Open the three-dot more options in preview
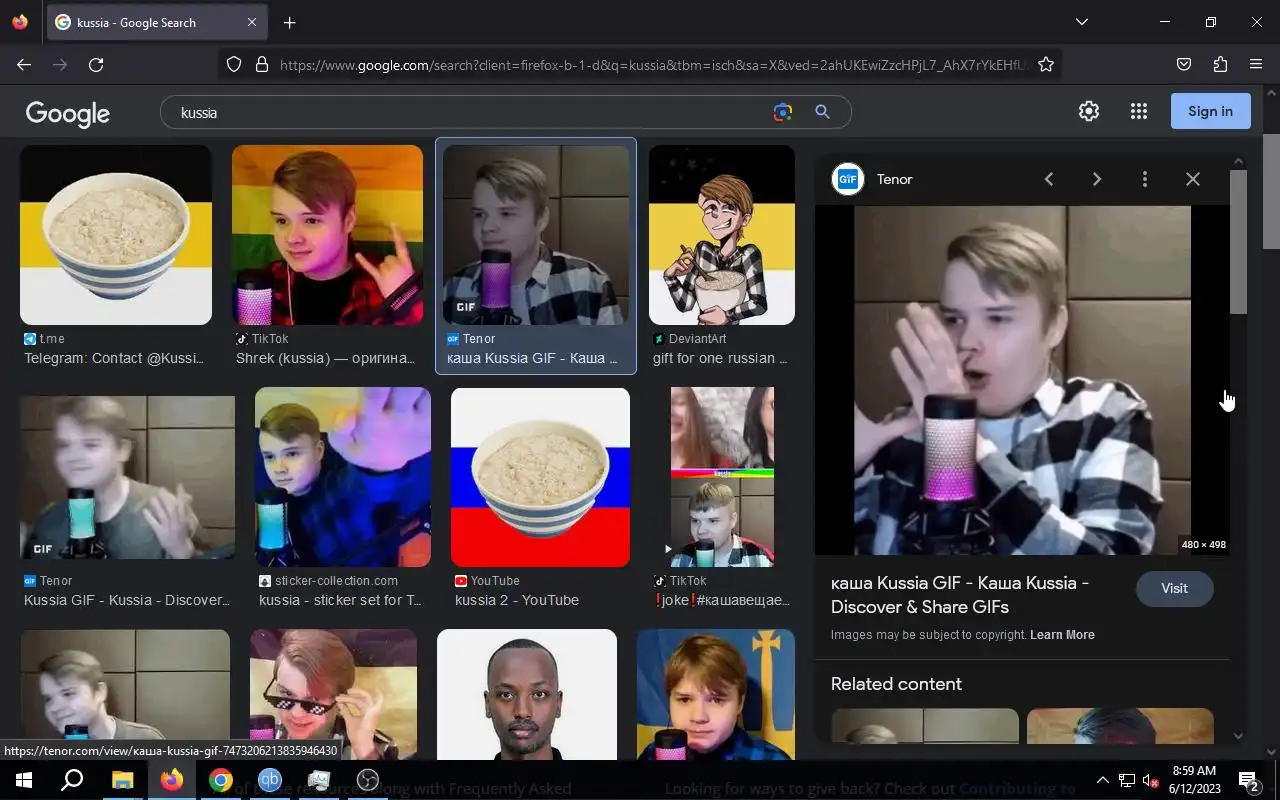This screenshot has height=800, width=1280. pyautogui.click(x=1144, y=179)
